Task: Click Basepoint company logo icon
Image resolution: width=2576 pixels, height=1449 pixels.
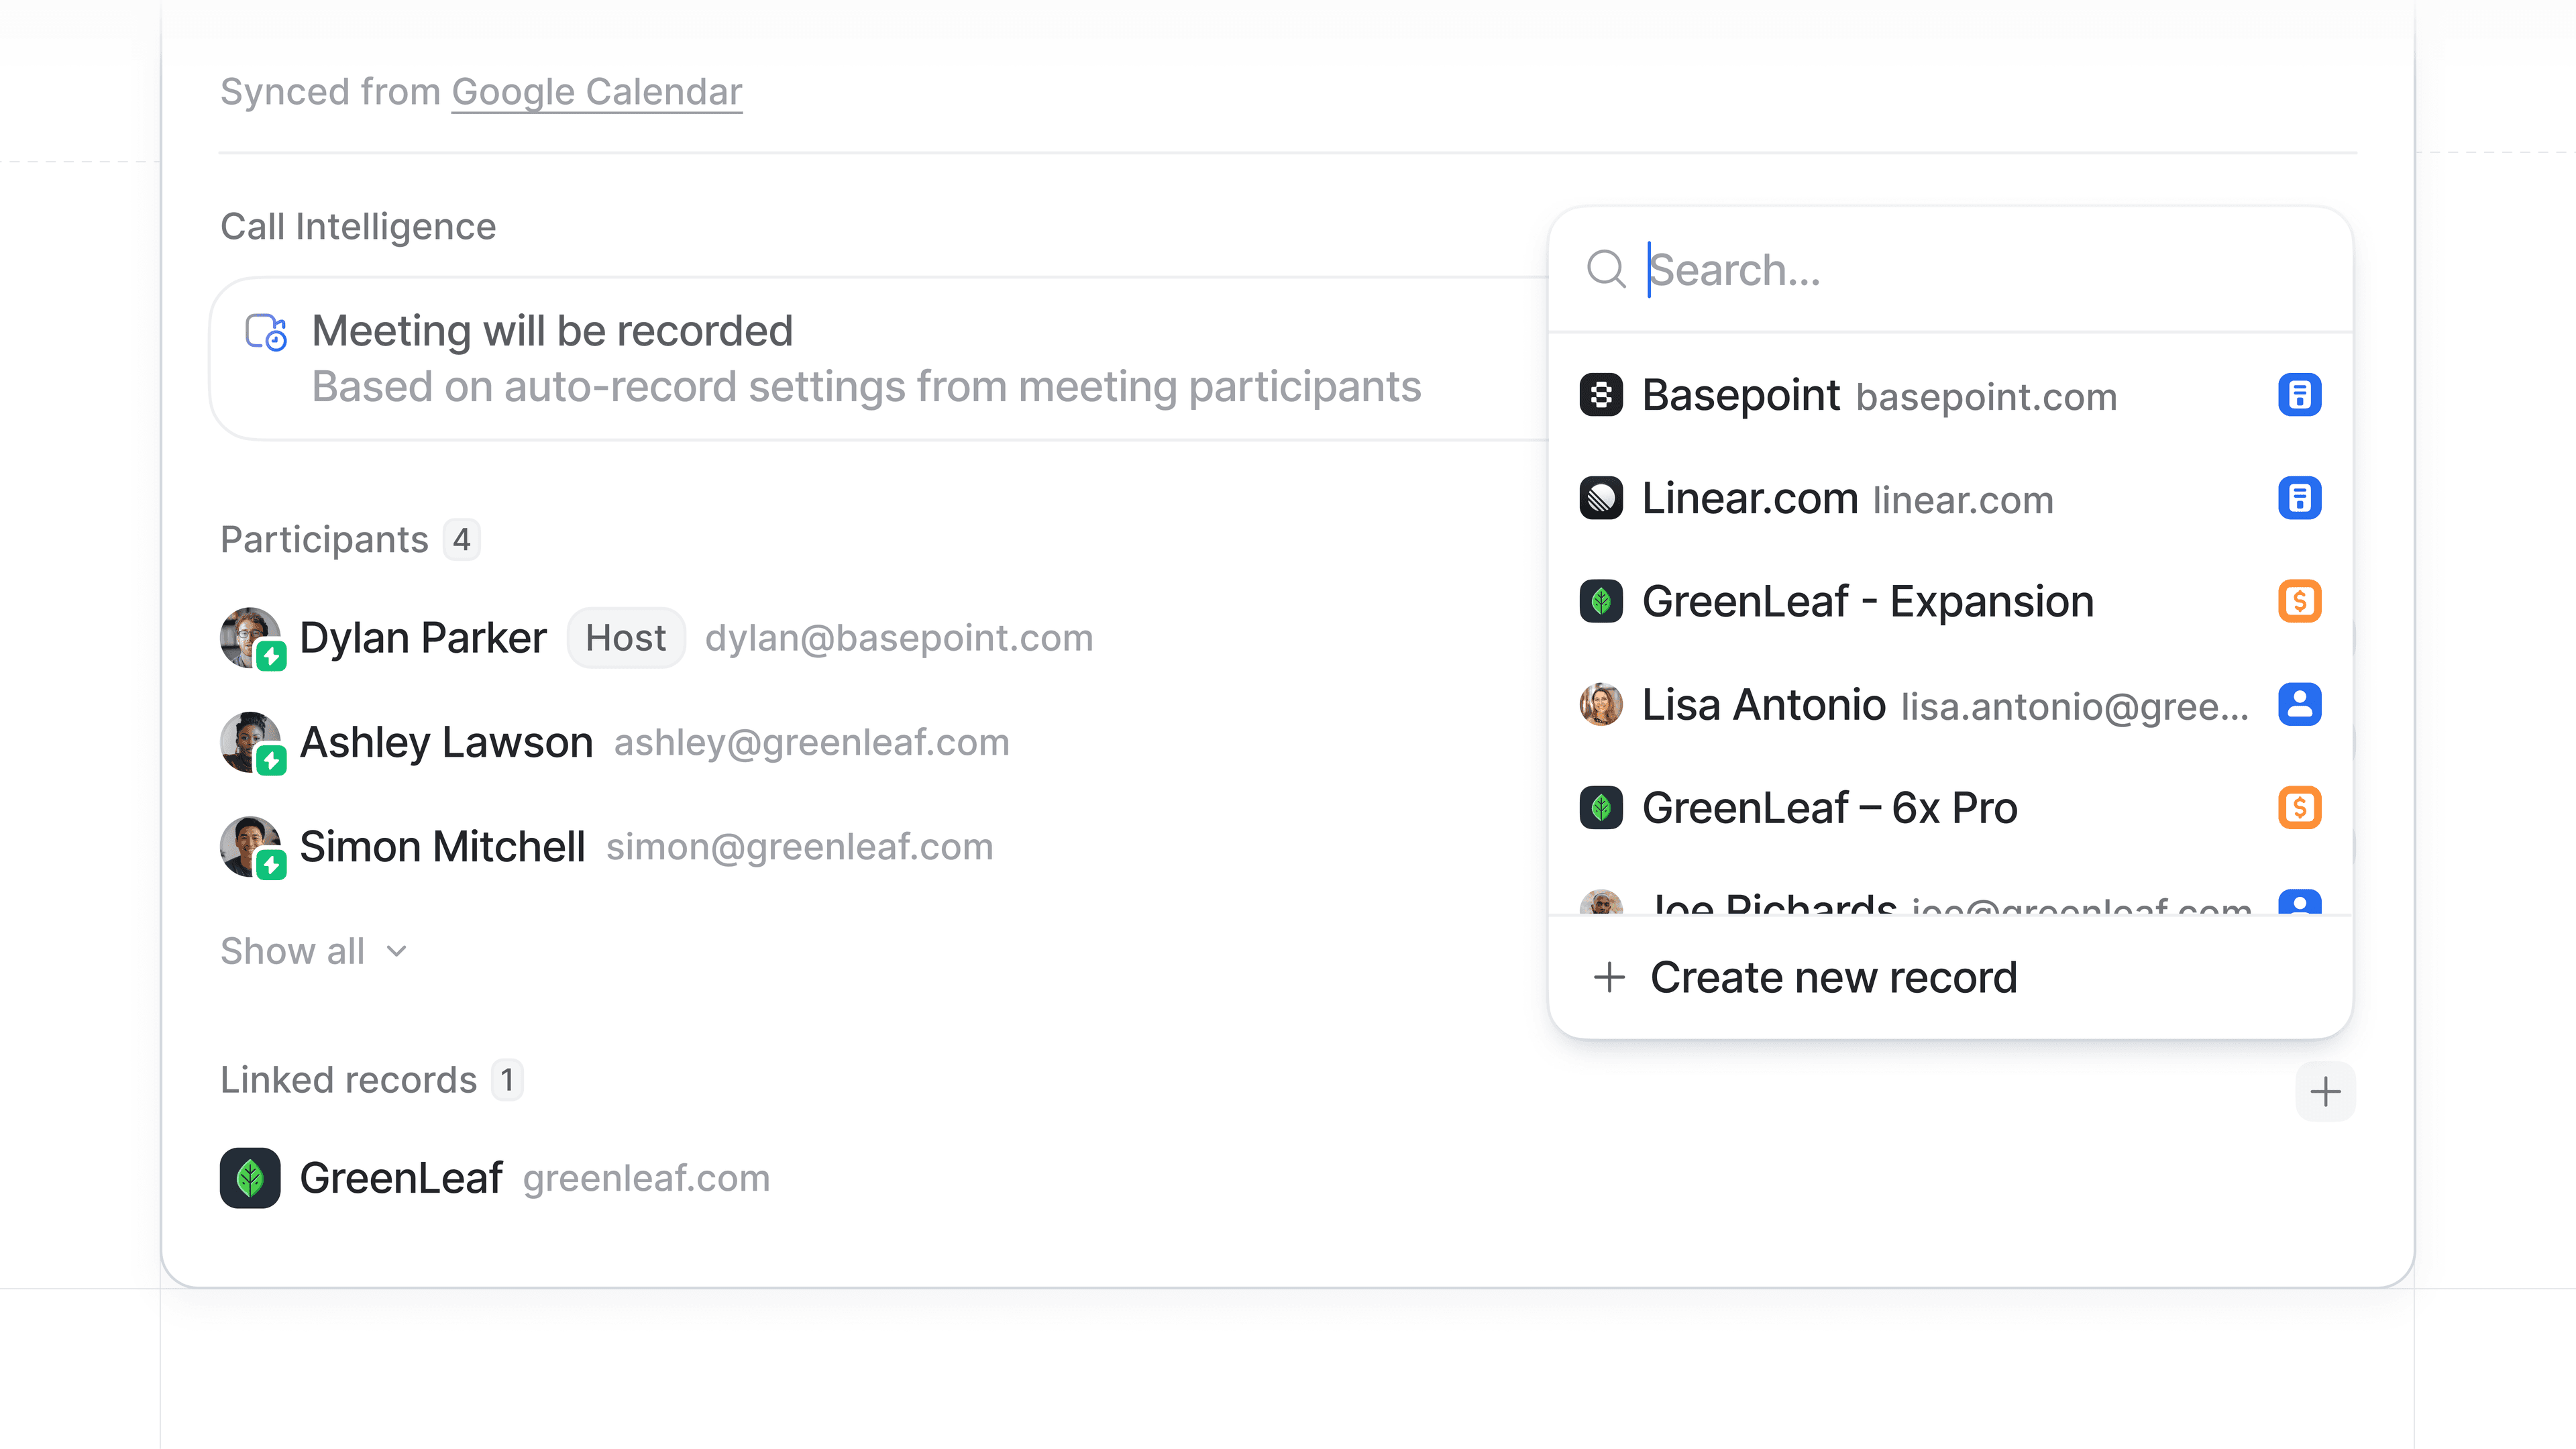Action: coord(1601,395)
